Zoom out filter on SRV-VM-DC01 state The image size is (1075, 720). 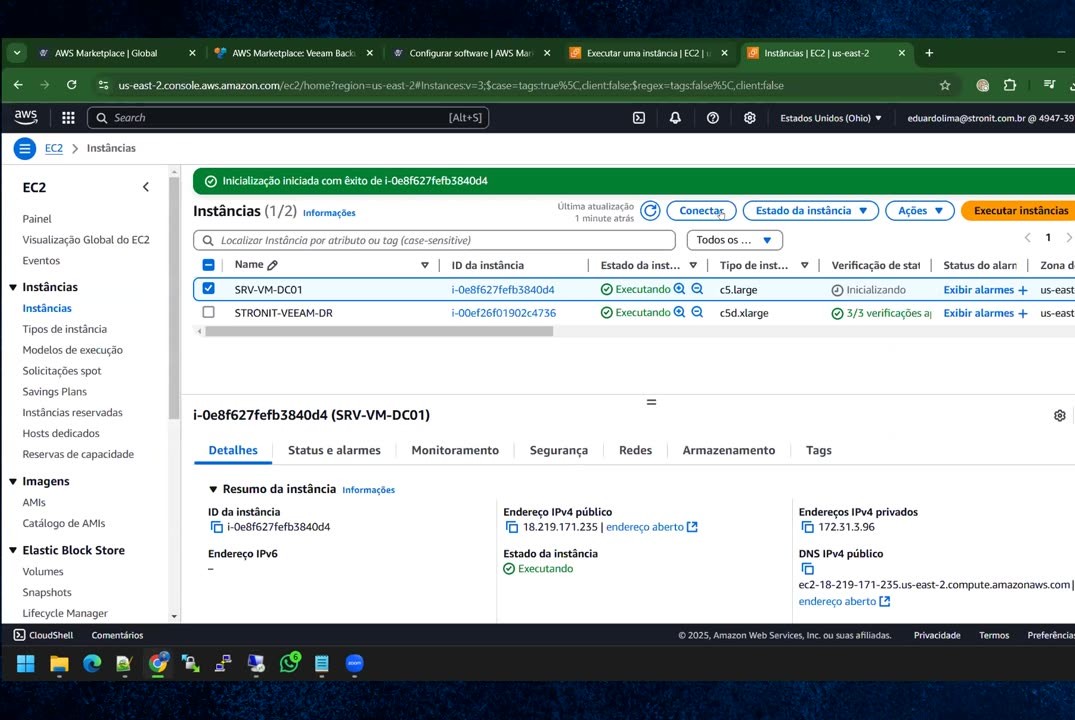(x=697, y=289)
